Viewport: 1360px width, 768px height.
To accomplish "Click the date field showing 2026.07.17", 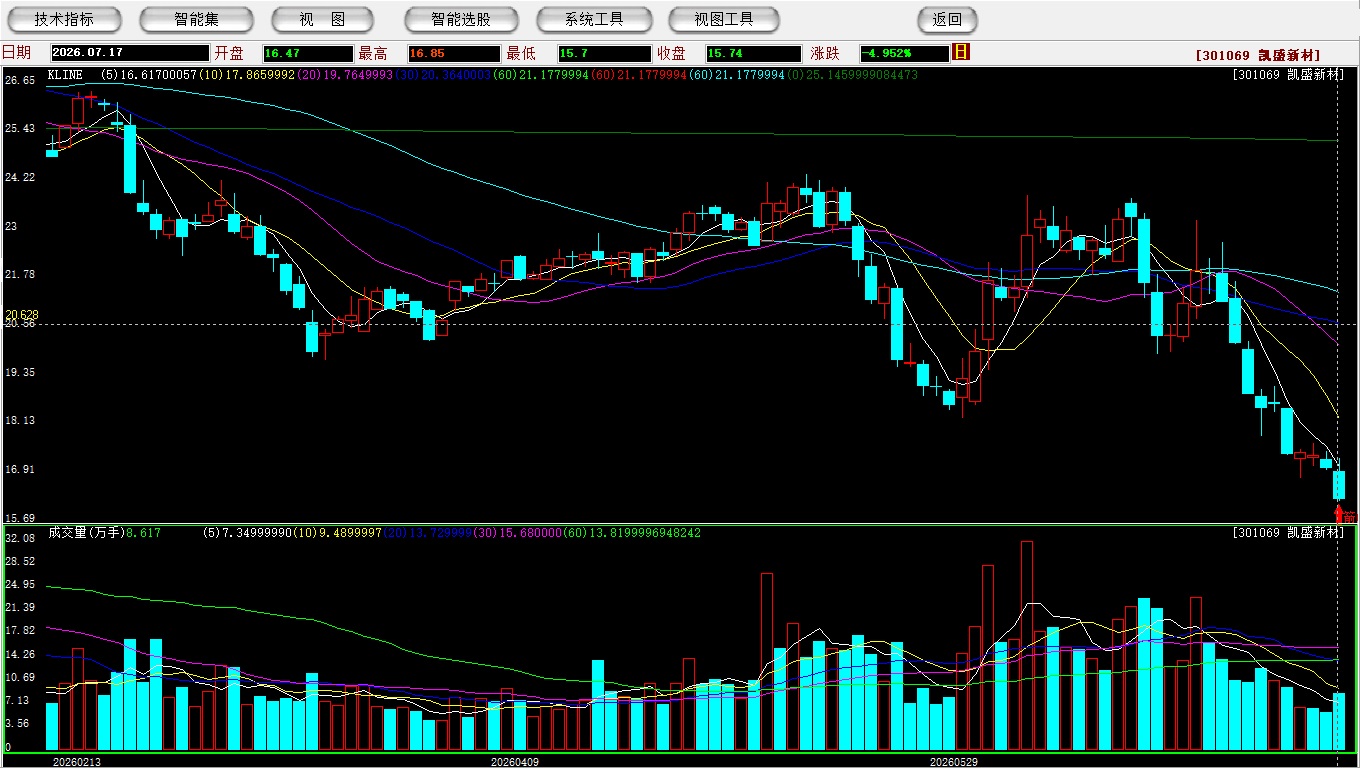I will (x=129, y=53).
